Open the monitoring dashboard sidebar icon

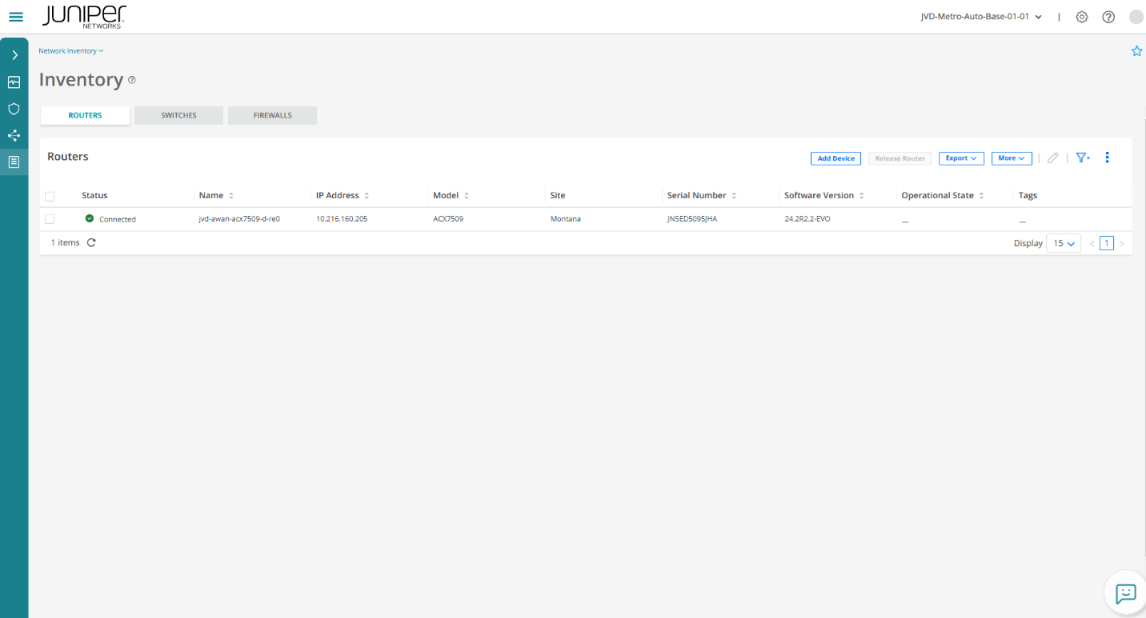[14, 83]
